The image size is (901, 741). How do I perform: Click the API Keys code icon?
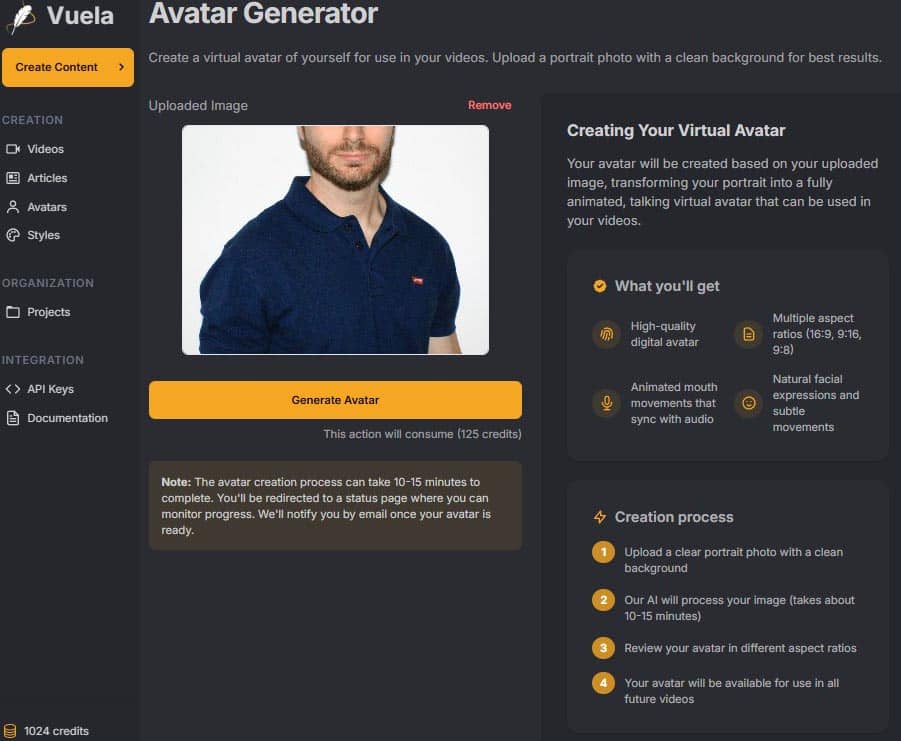13,389
